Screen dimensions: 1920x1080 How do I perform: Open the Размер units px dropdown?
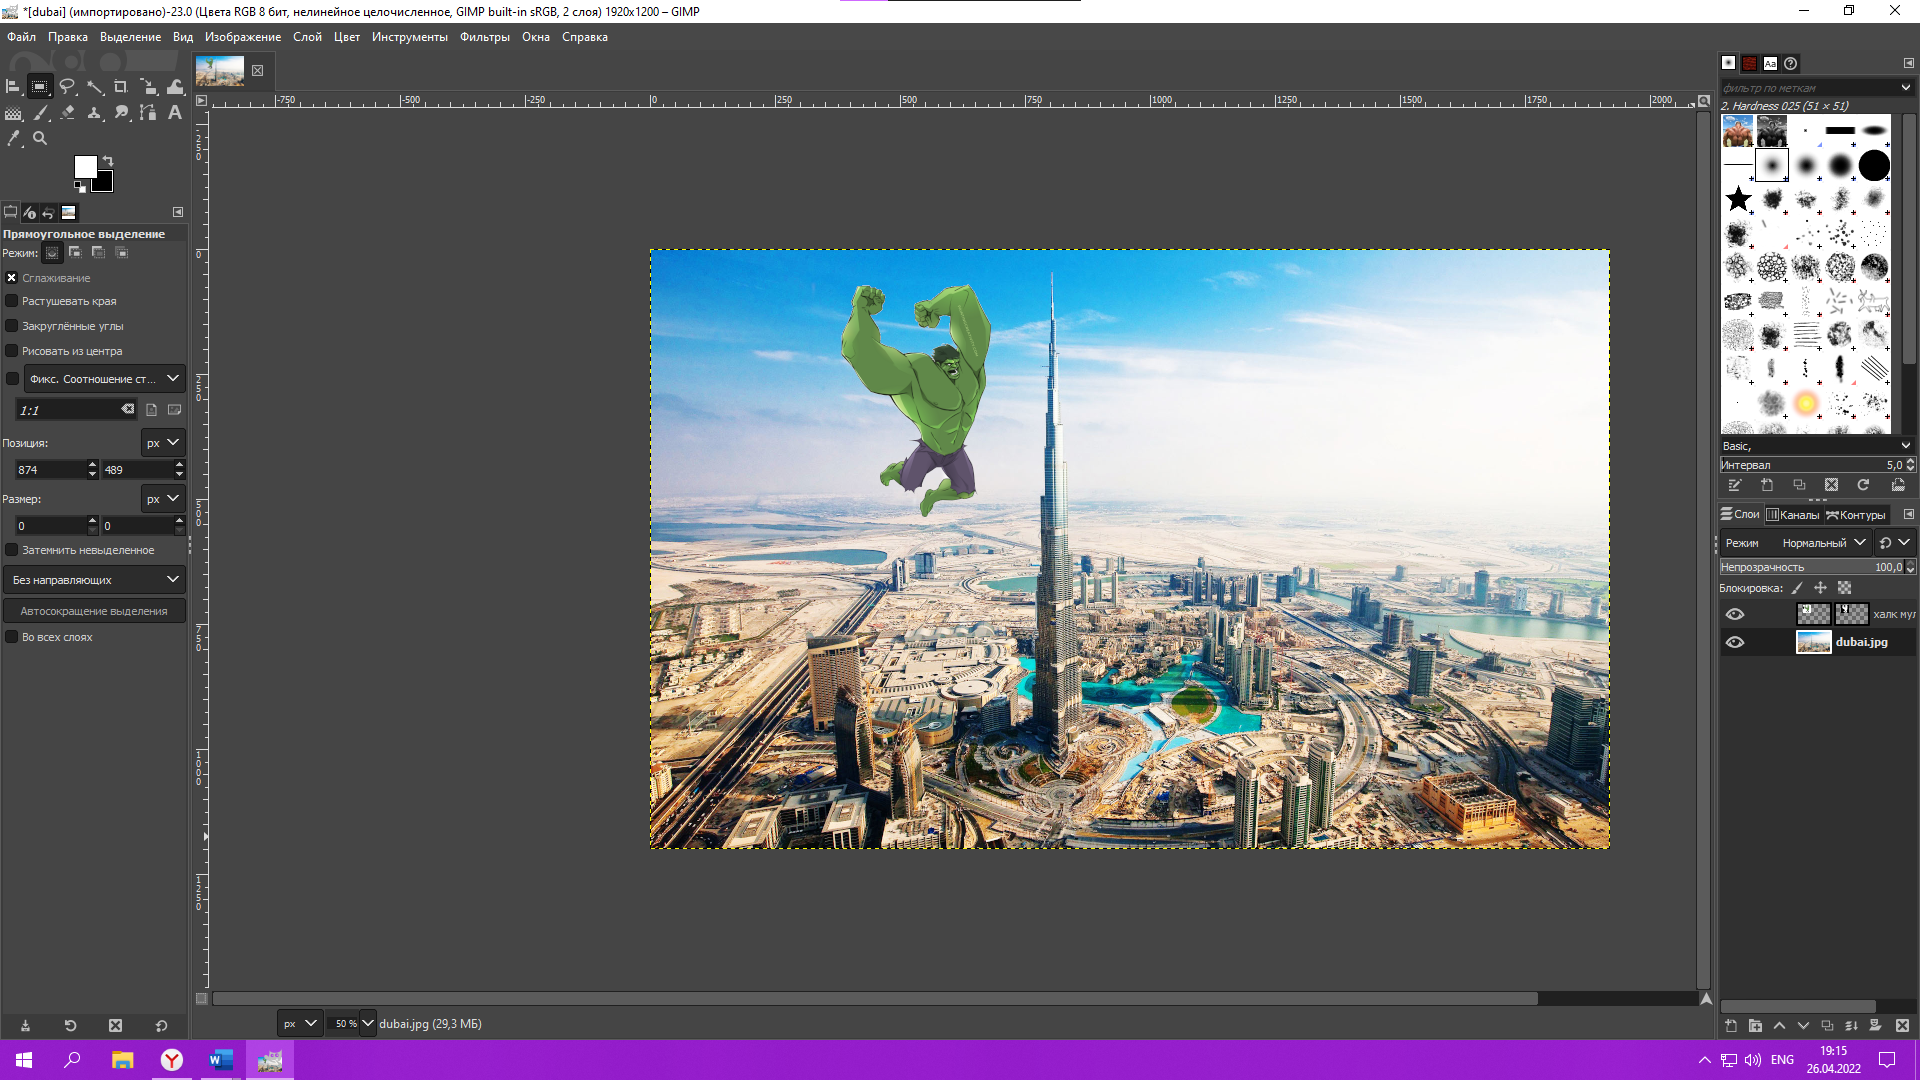(x=162, y=499)
